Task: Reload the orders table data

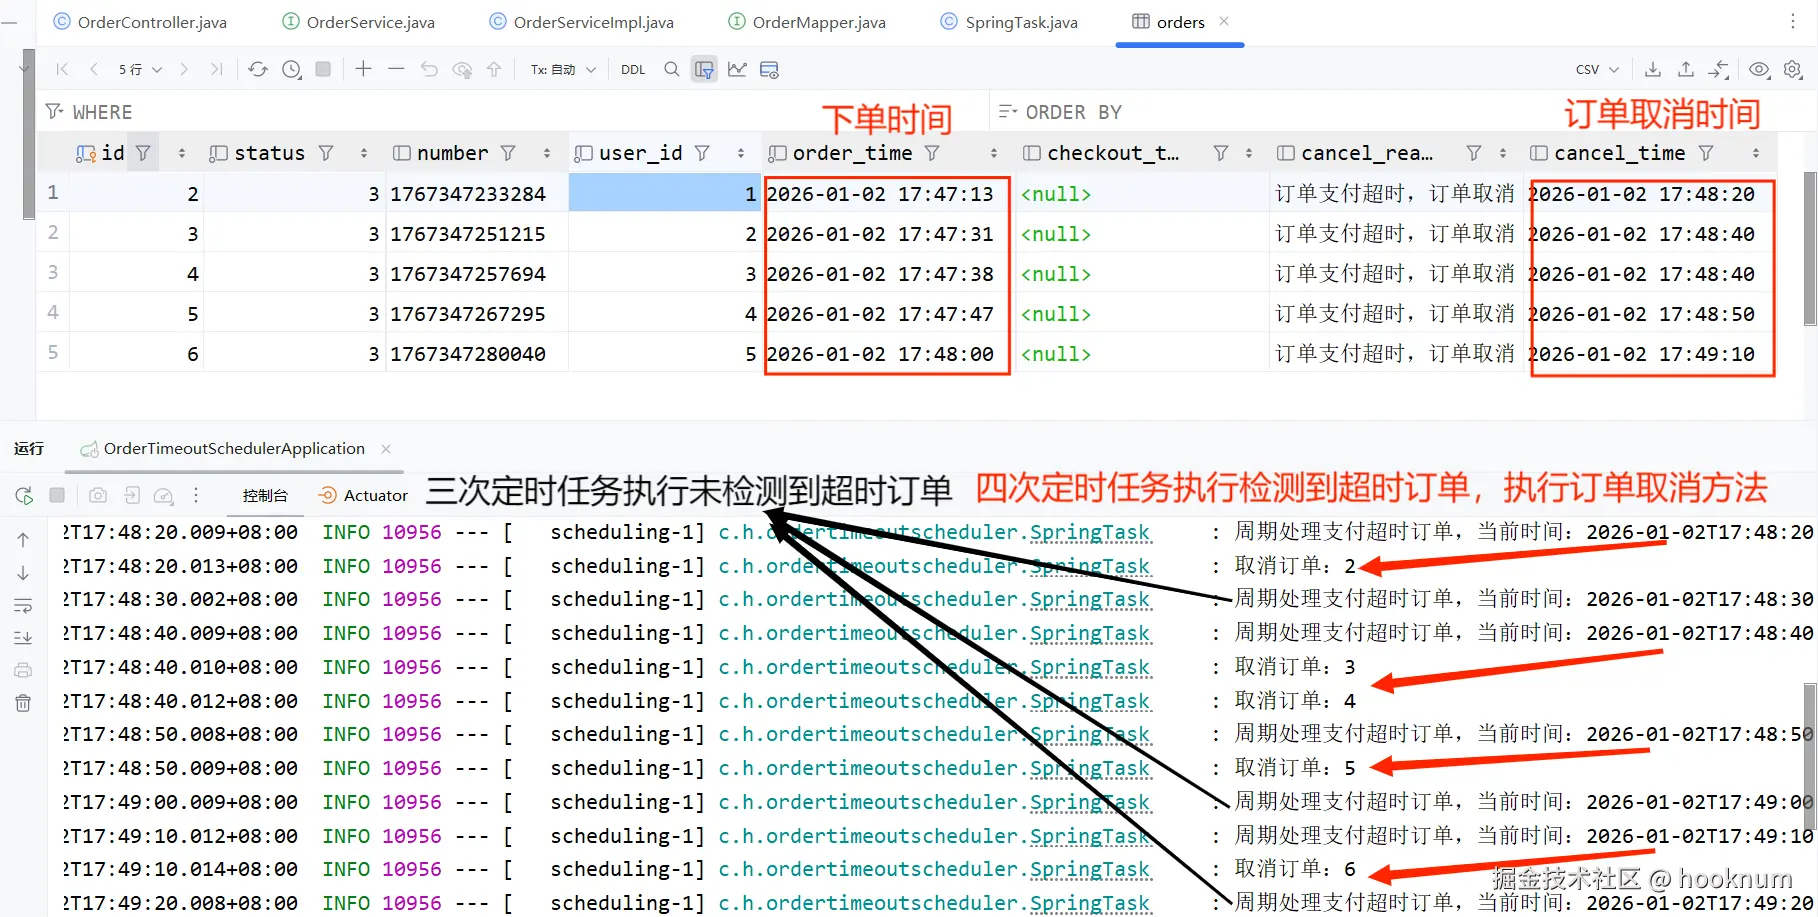Action: pos(258,69)
